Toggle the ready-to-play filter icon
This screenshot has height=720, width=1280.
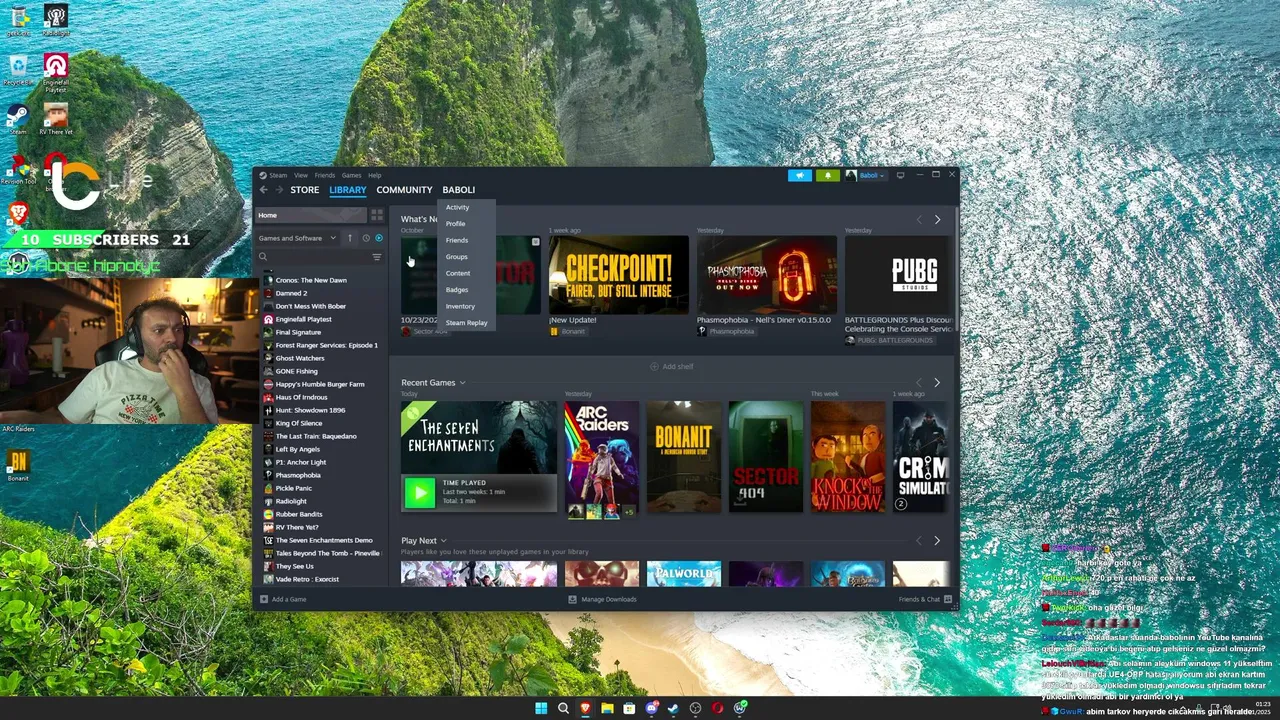(x=379, y=238)
